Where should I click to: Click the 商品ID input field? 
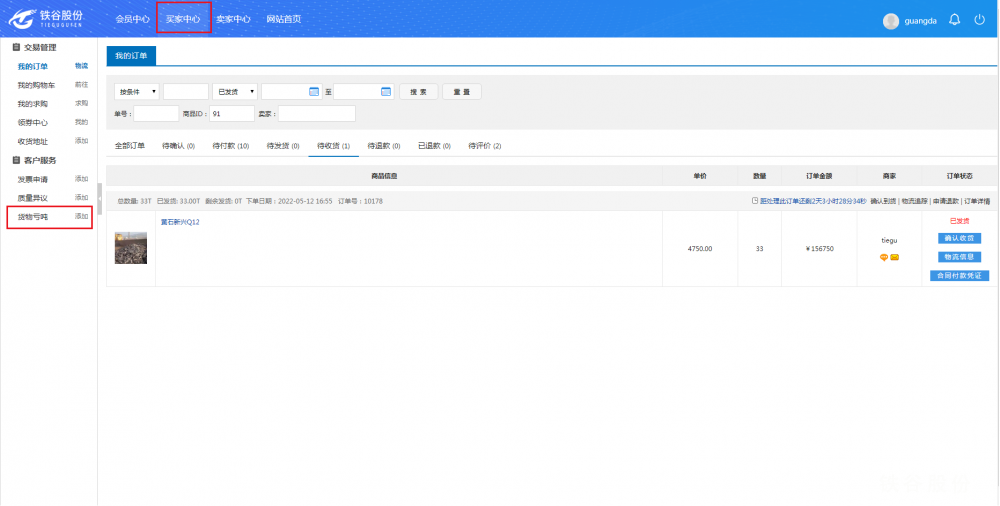pos(231,114)
